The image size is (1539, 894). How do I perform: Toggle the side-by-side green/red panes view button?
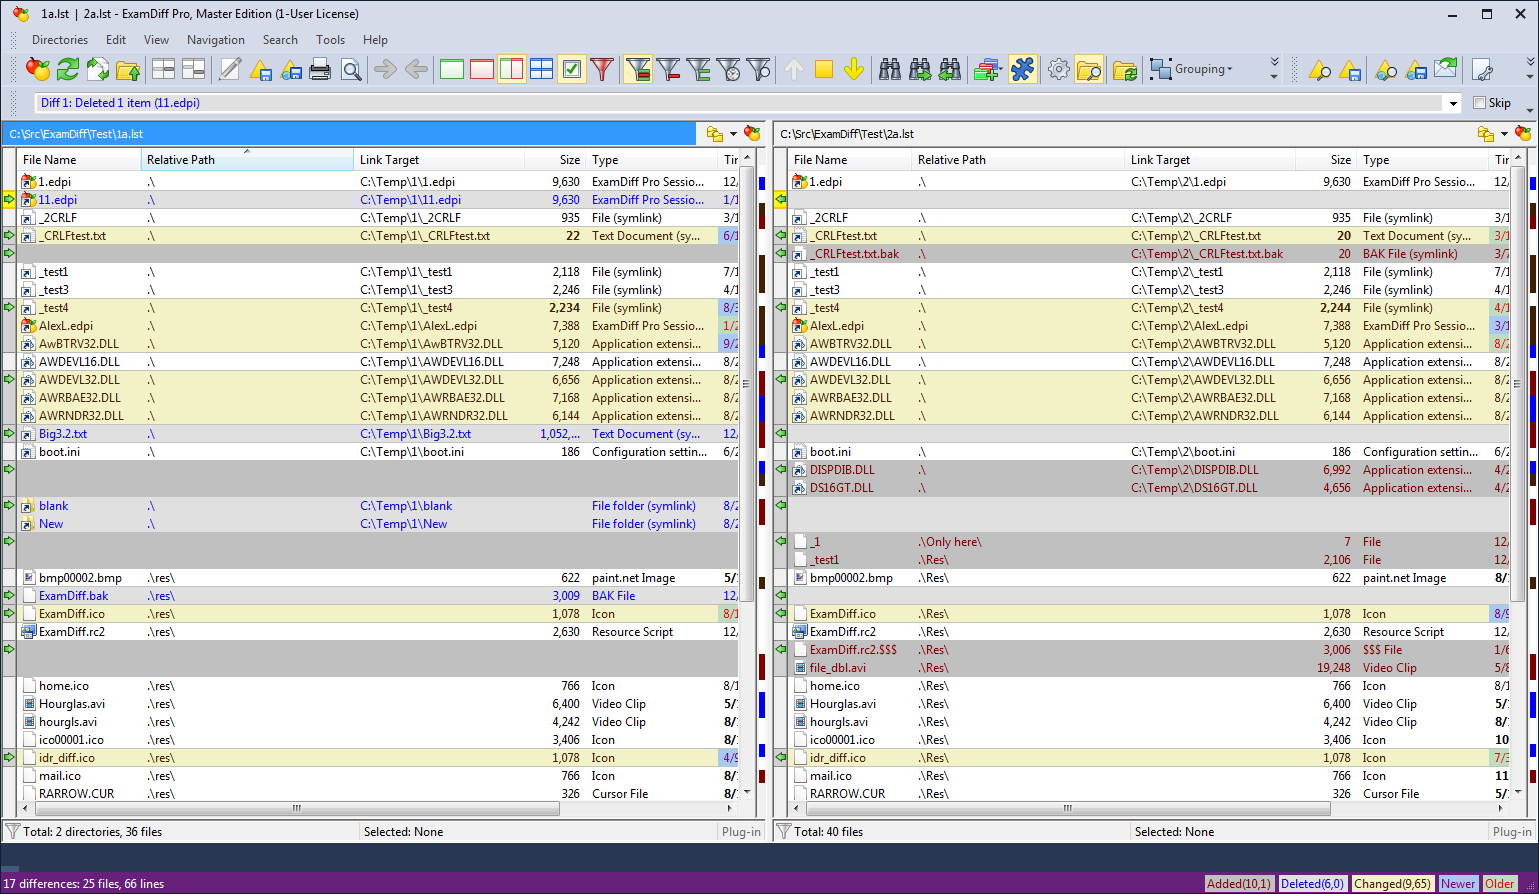[x=512, y=69]
